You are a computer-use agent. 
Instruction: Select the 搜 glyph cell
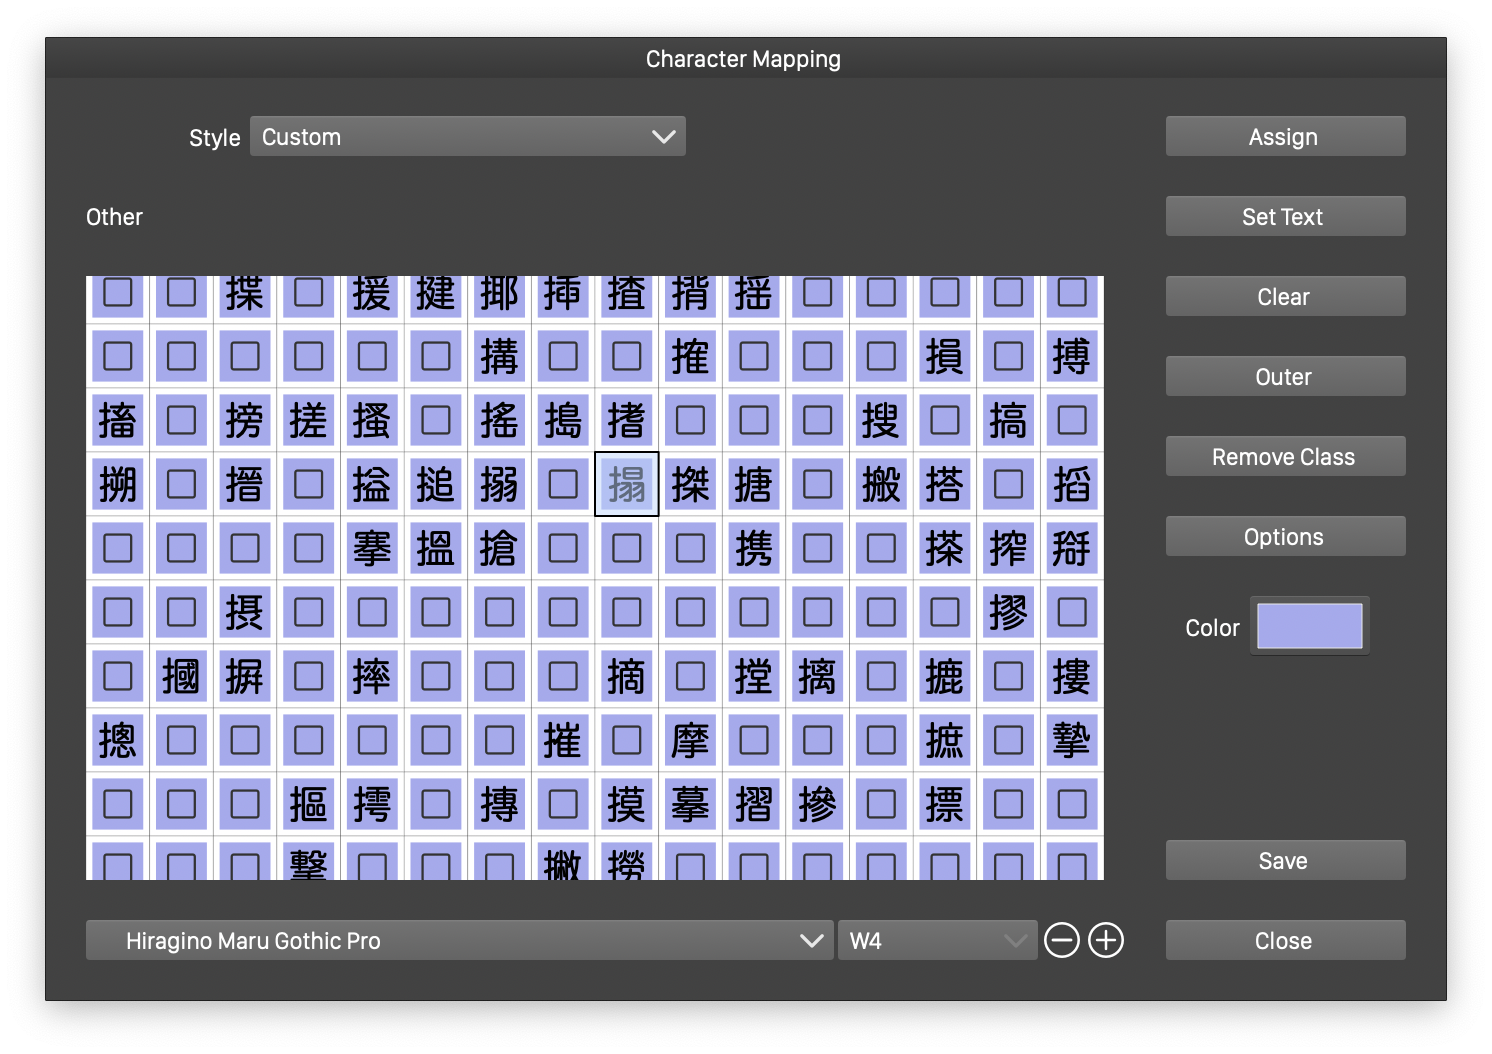pyautogui.click(x=881, y=421)
